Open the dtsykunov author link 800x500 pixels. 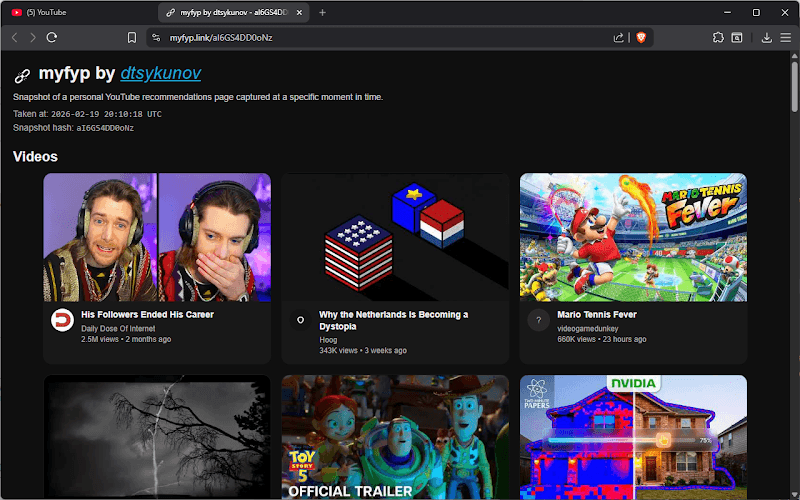click(161, 73)
